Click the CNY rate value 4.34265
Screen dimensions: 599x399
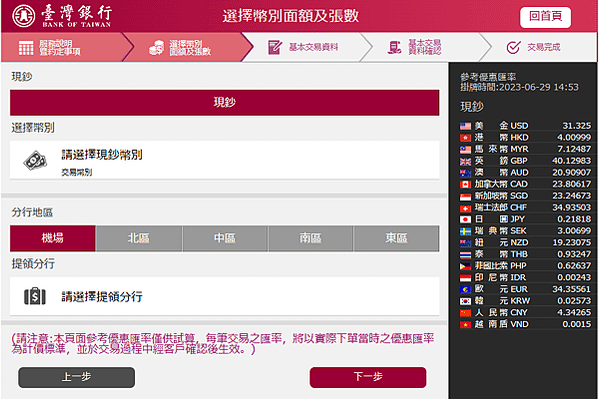point(574,313)
